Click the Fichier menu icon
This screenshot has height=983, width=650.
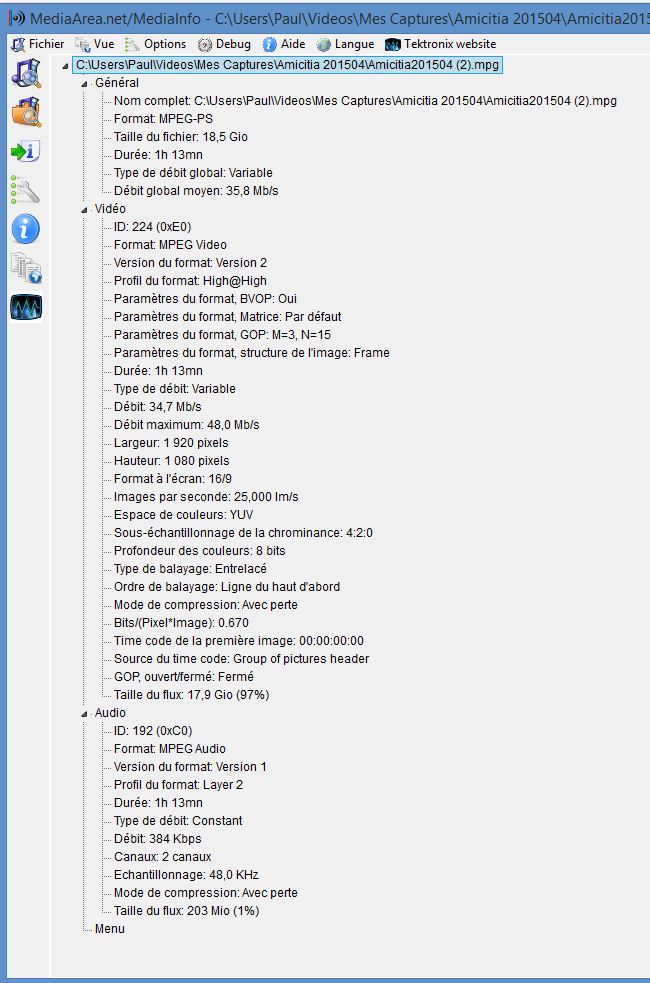coord(19,45)
